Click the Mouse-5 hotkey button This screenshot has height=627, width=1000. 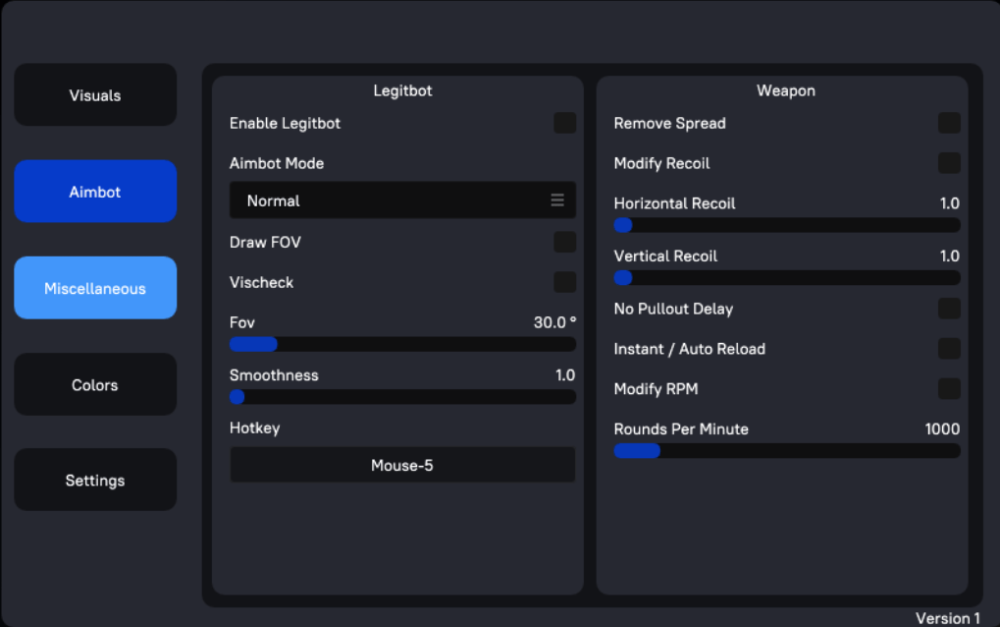coord(402,465)
